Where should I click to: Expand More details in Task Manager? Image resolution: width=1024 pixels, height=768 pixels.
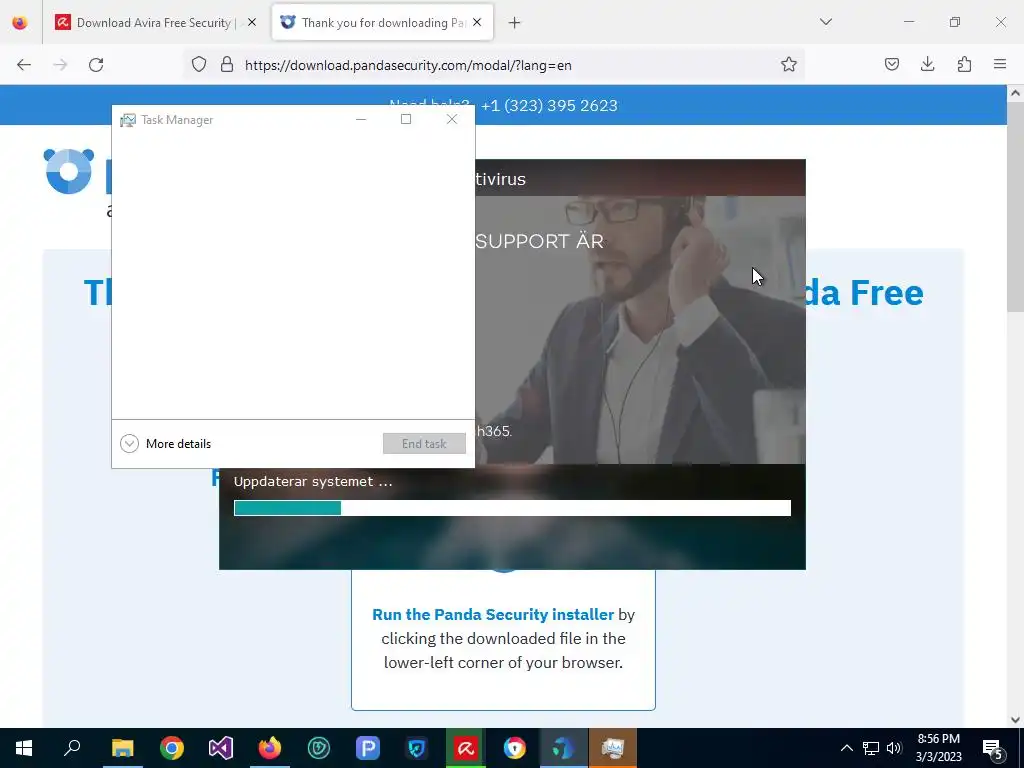[166, 443]
